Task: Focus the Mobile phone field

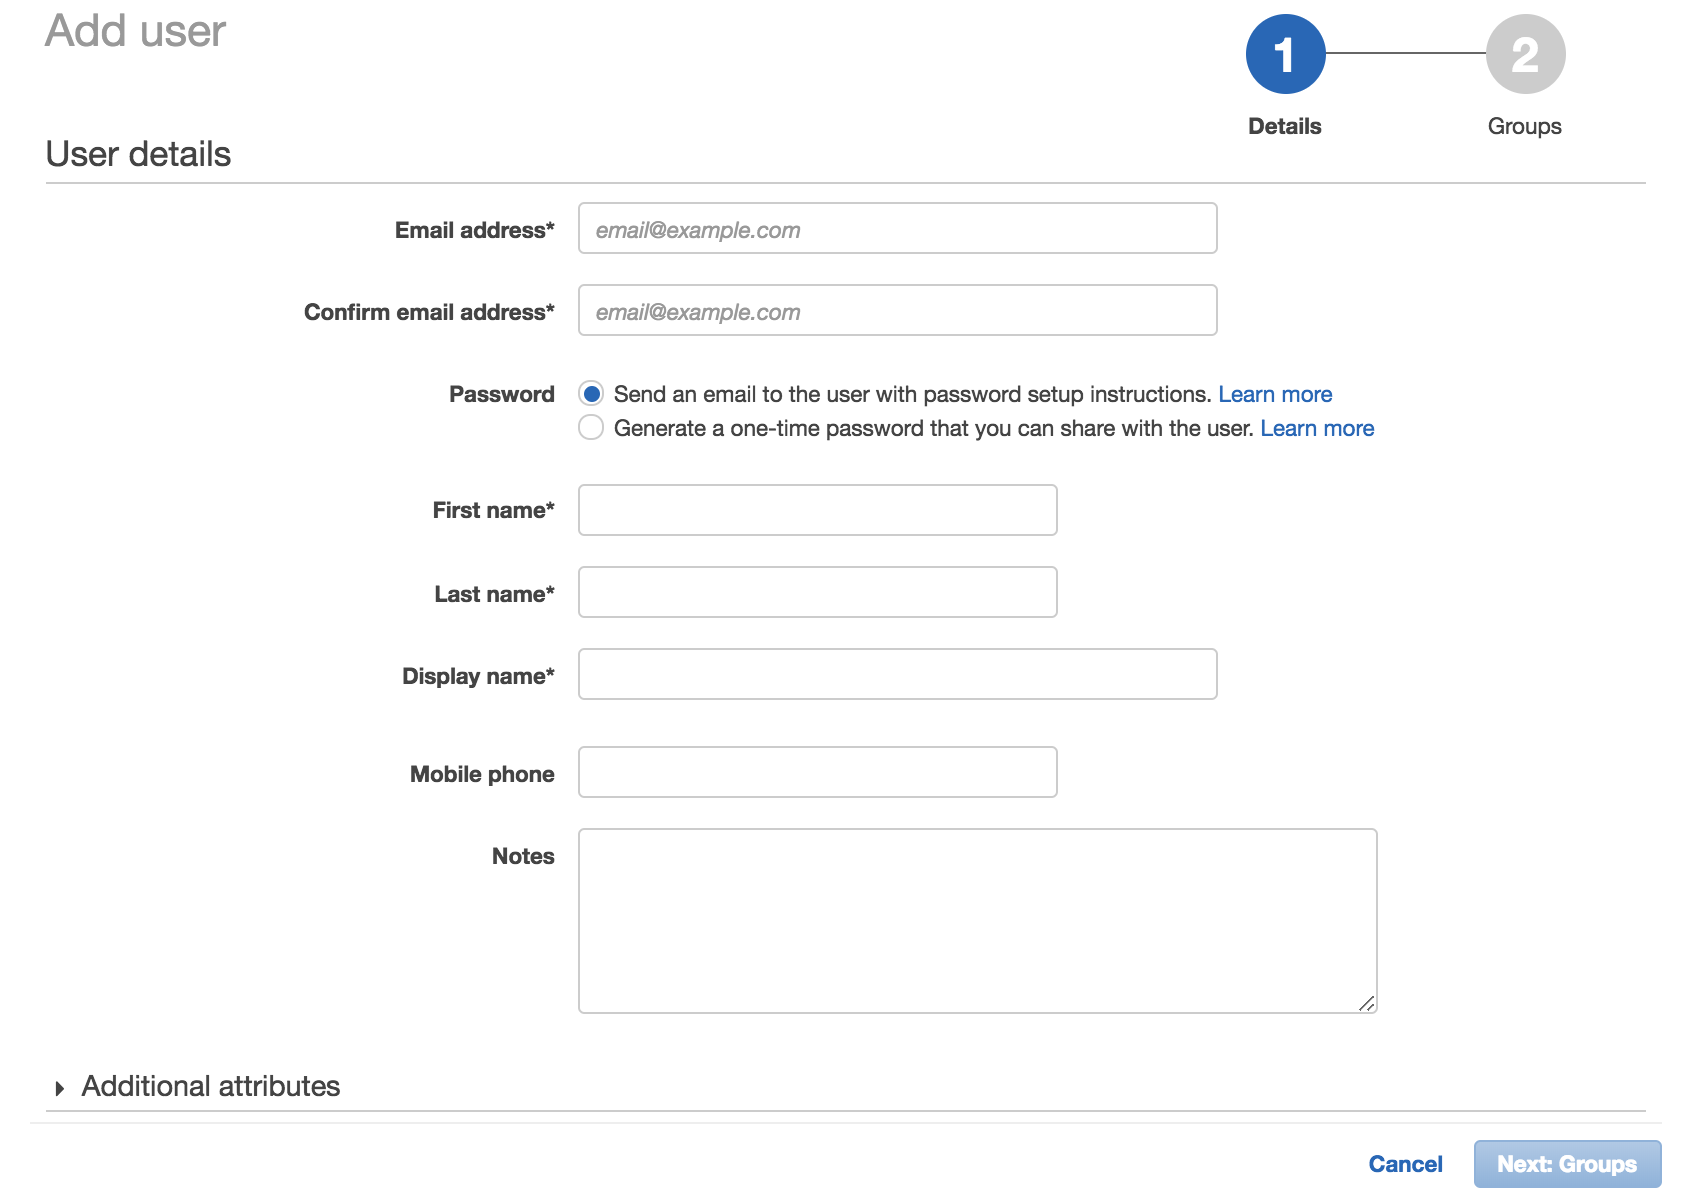Action: point(817,772)
